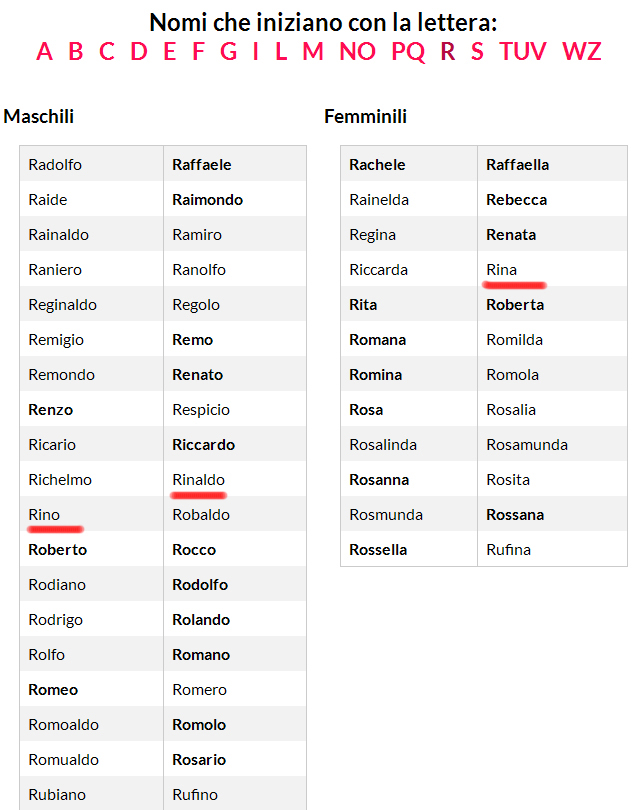Viewport: 640px width, 810px height.
Task: Jump to names starting with D
Action: click(x=138, y=51)
